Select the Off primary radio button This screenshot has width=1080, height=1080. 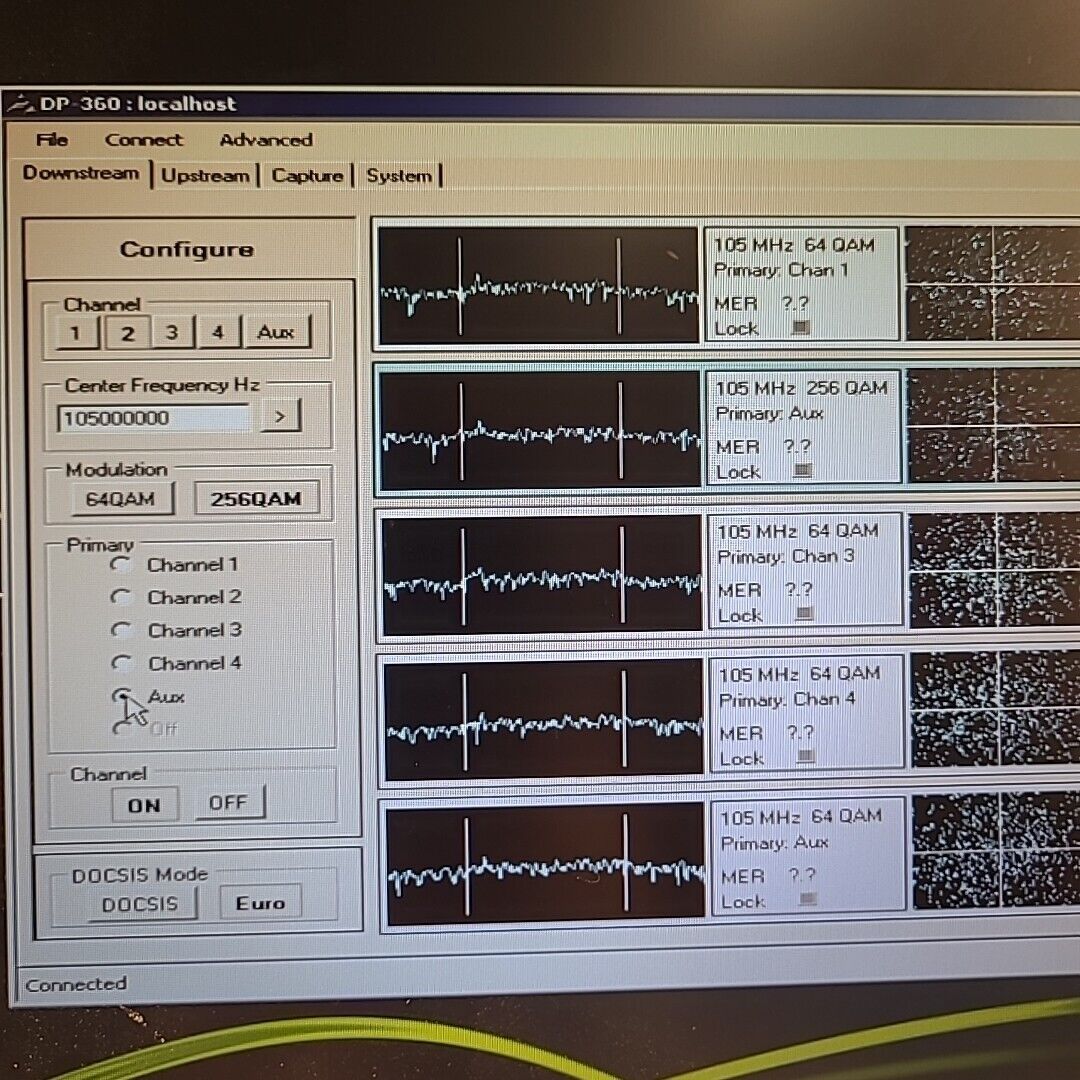pyautogui.click(x=122, y=728)
